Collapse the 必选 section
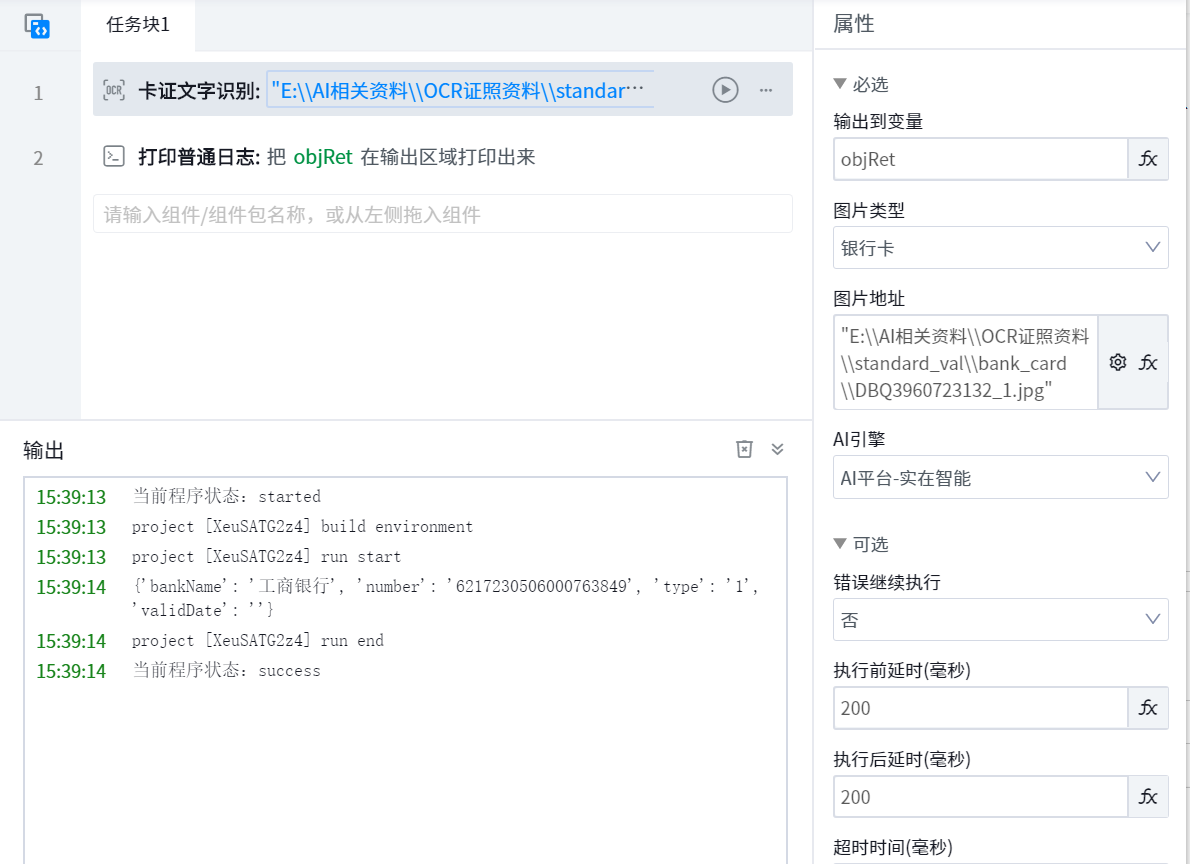Image resolution: width=1190 pixels, height=864 pixels. pyautogui.click(x=840, y=85)
